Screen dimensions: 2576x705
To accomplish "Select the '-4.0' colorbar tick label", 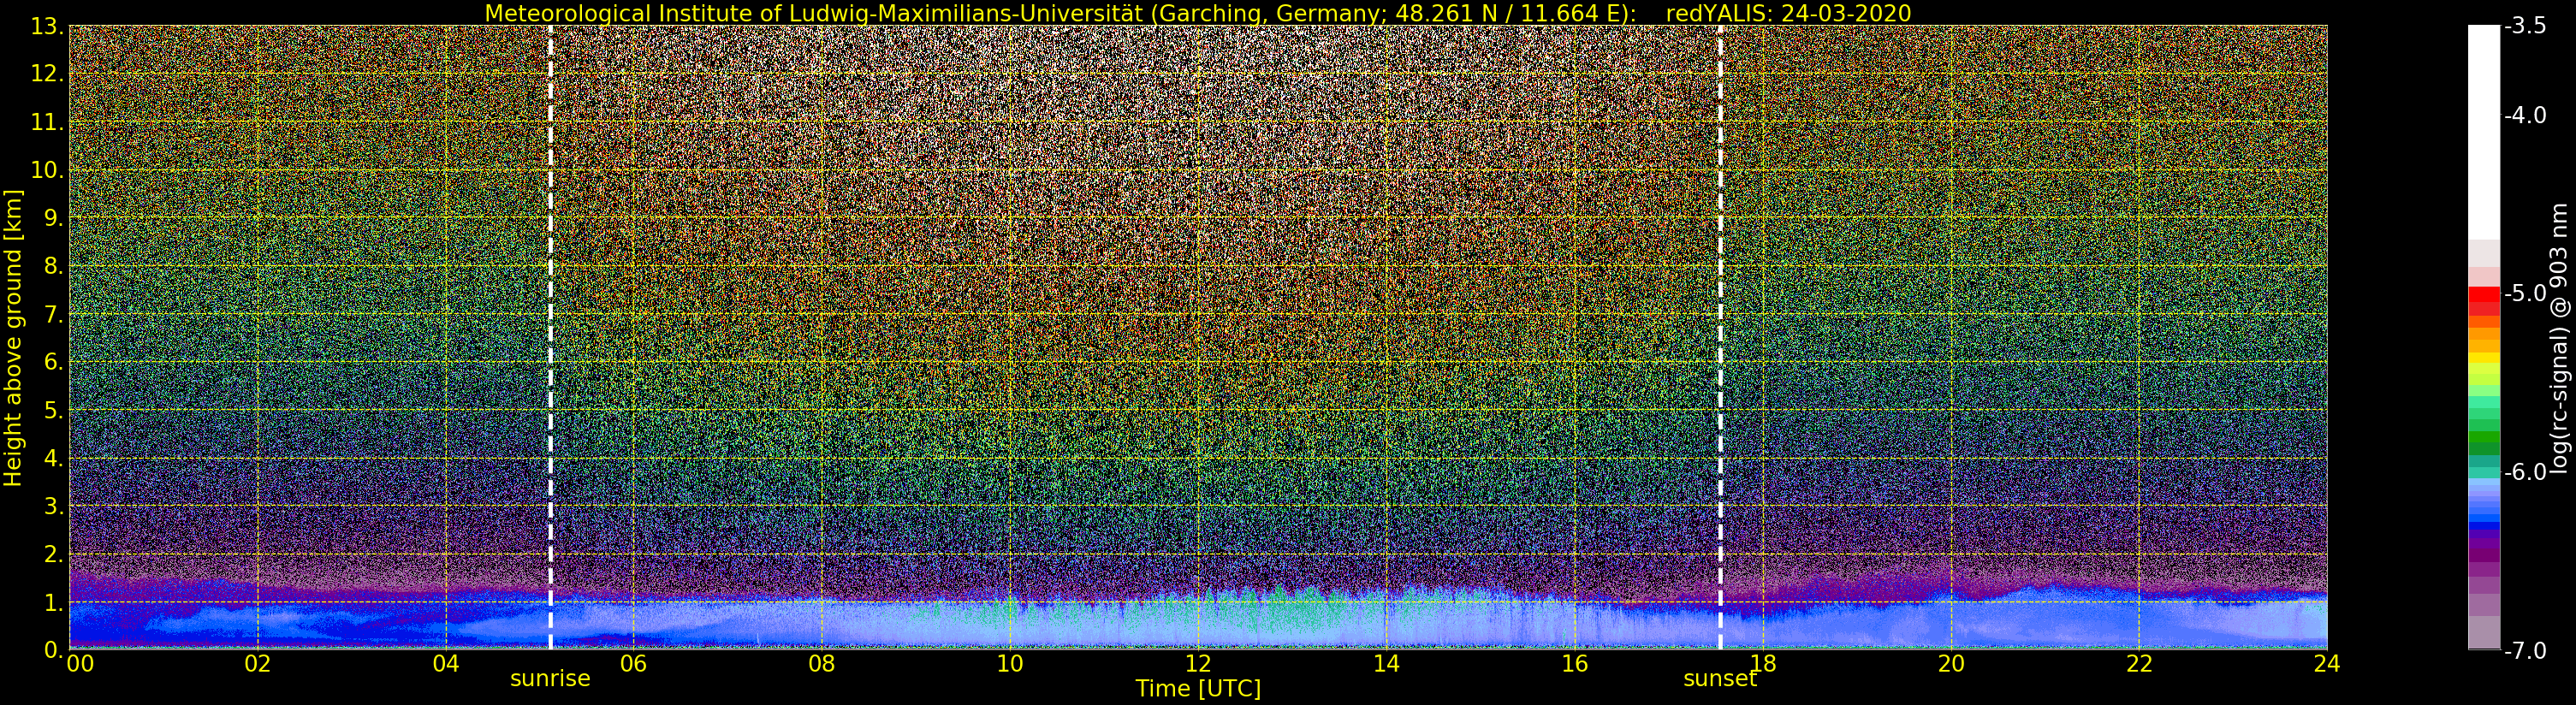I will [x=2525, y=116].
